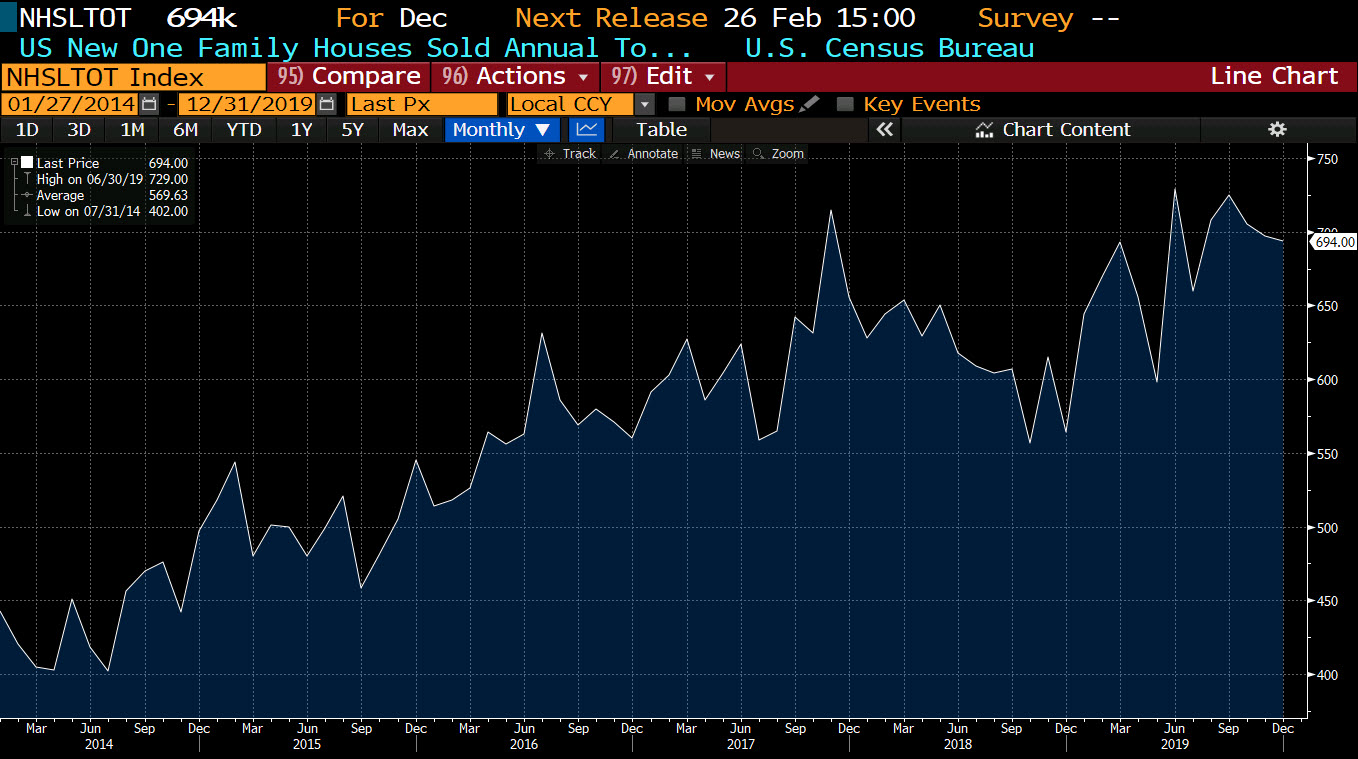Open the Local CCY dropdown arrow
The image size is (1358, 759).
pyautogui.click(x=645, y=104)
